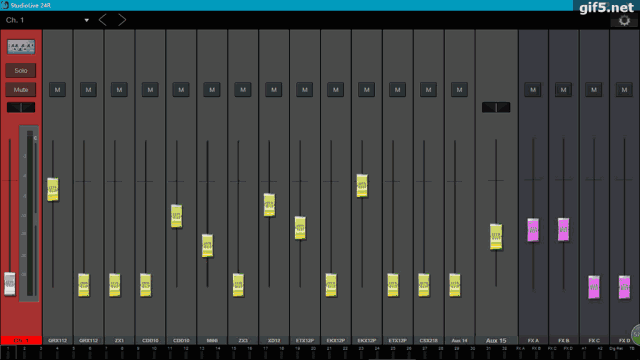Open the Ch. 1 channel selector dropdown

(47, 20)
